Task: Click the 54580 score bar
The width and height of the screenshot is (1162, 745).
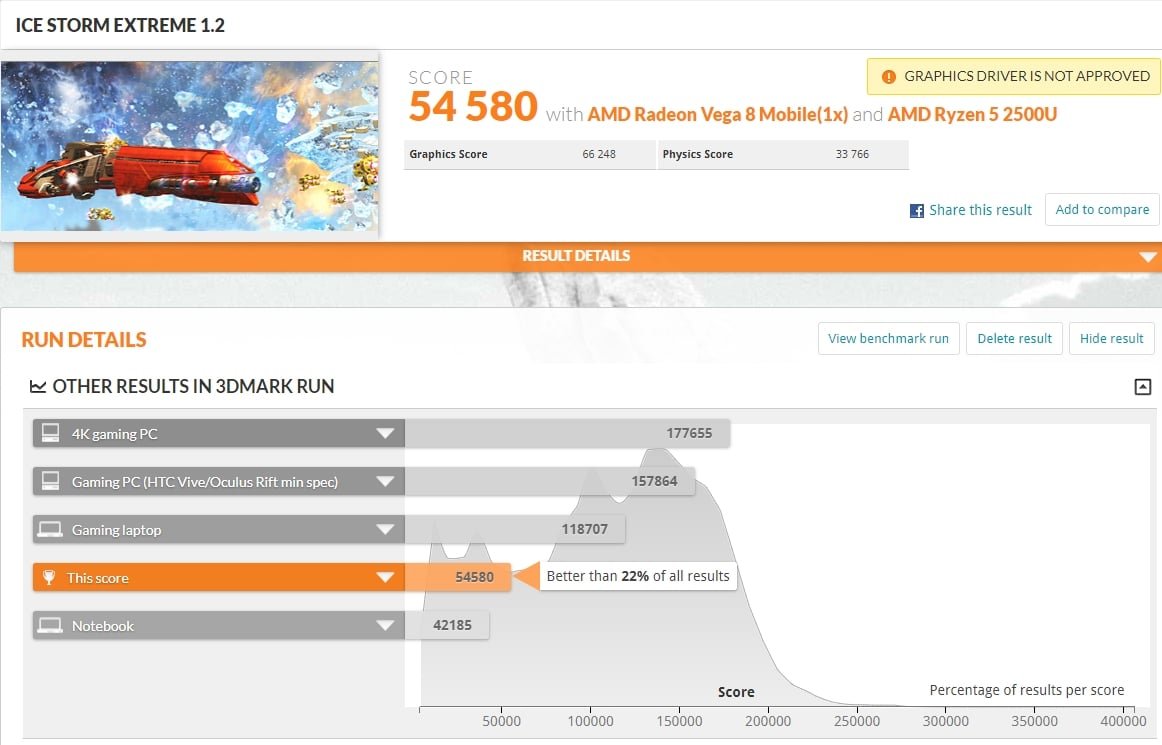Action: tap(458, 577)
